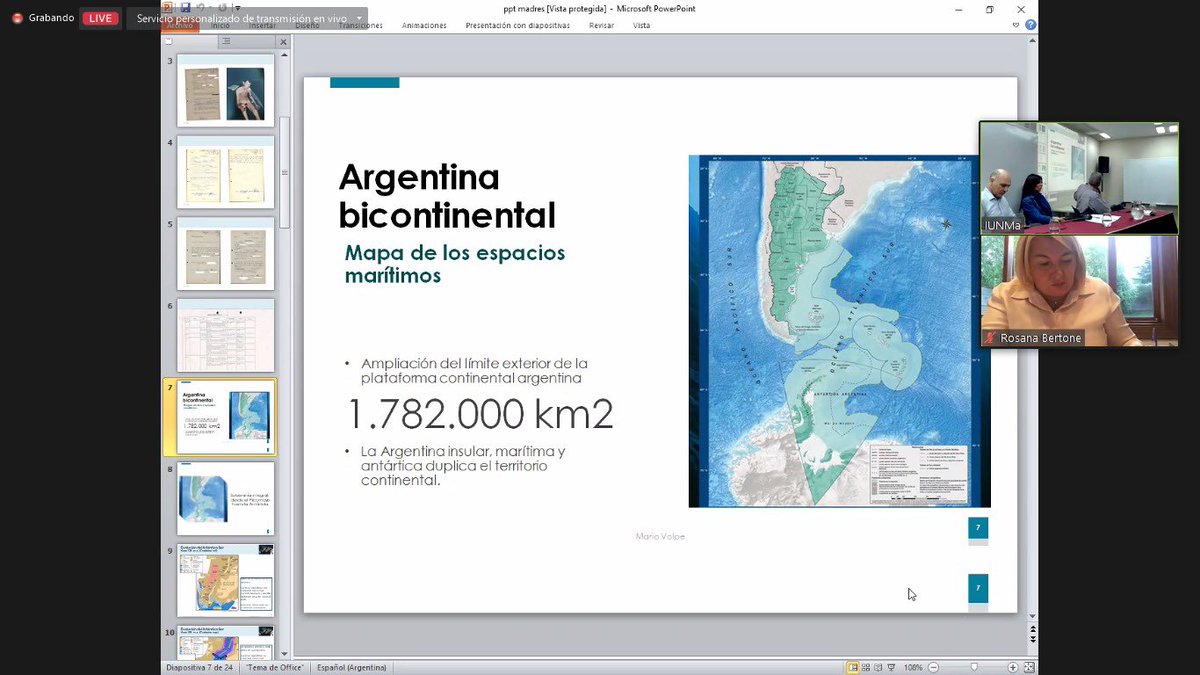Click Diapositiva 7 de 24 status text
1200x675 pixels.
pyautogui.click(x=199, y=667)
